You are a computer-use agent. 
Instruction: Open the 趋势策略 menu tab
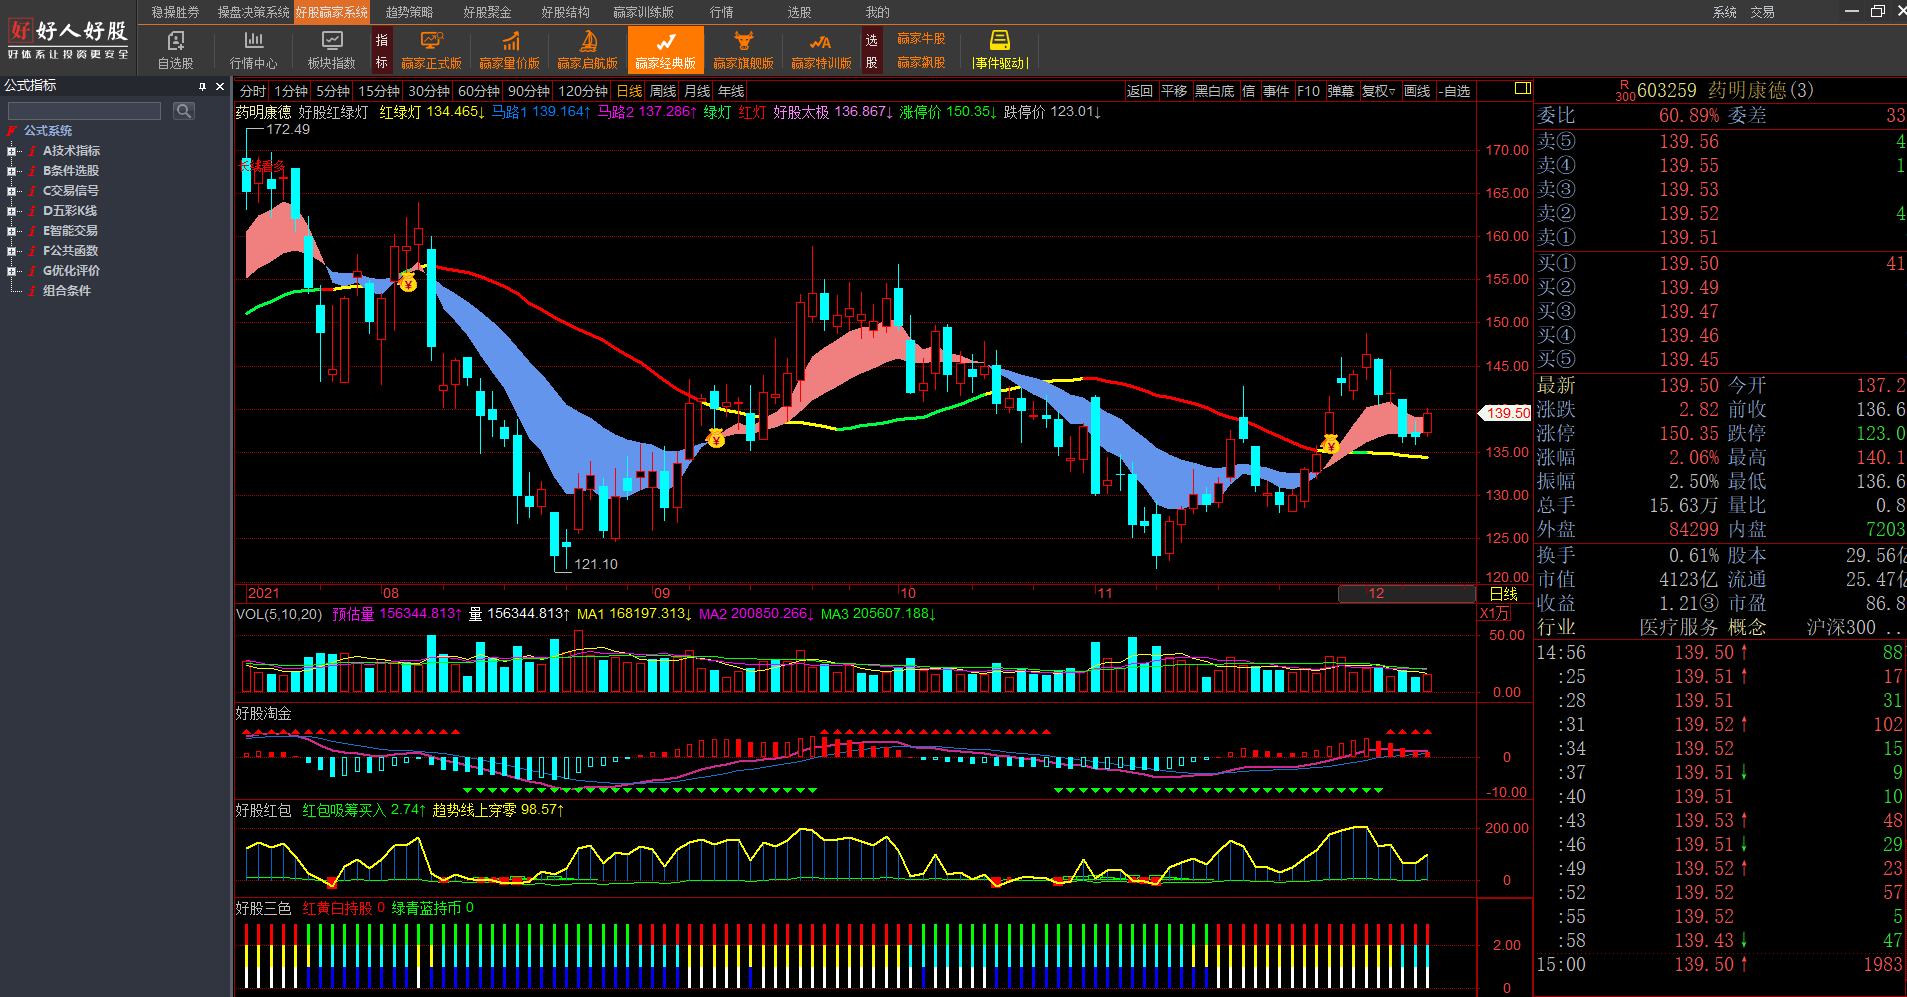(x=409, y=12)
